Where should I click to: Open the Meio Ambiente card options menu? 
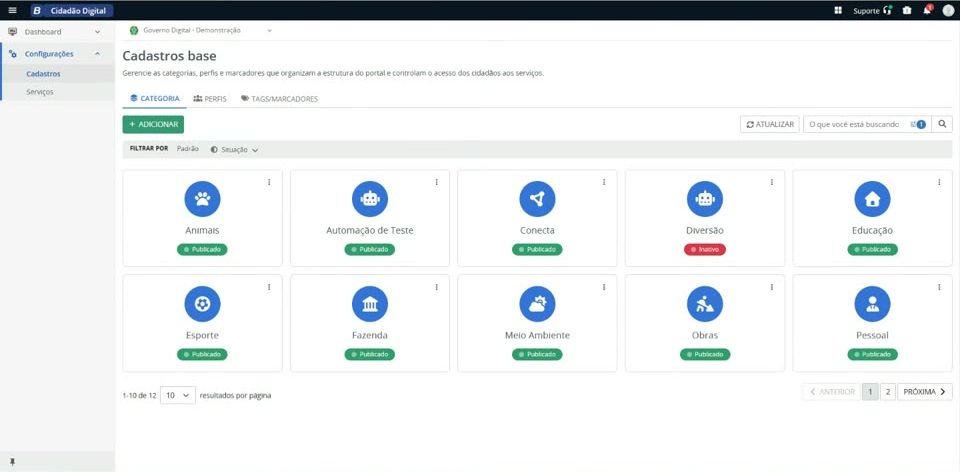[604, 287]
